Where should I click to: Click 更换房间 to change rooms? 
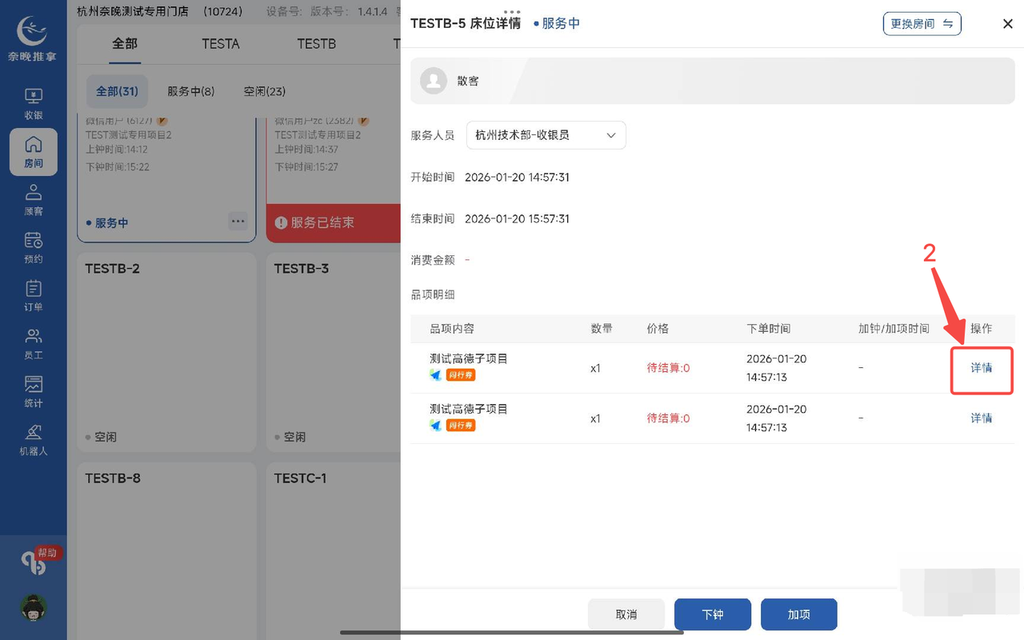coord(921,23)
